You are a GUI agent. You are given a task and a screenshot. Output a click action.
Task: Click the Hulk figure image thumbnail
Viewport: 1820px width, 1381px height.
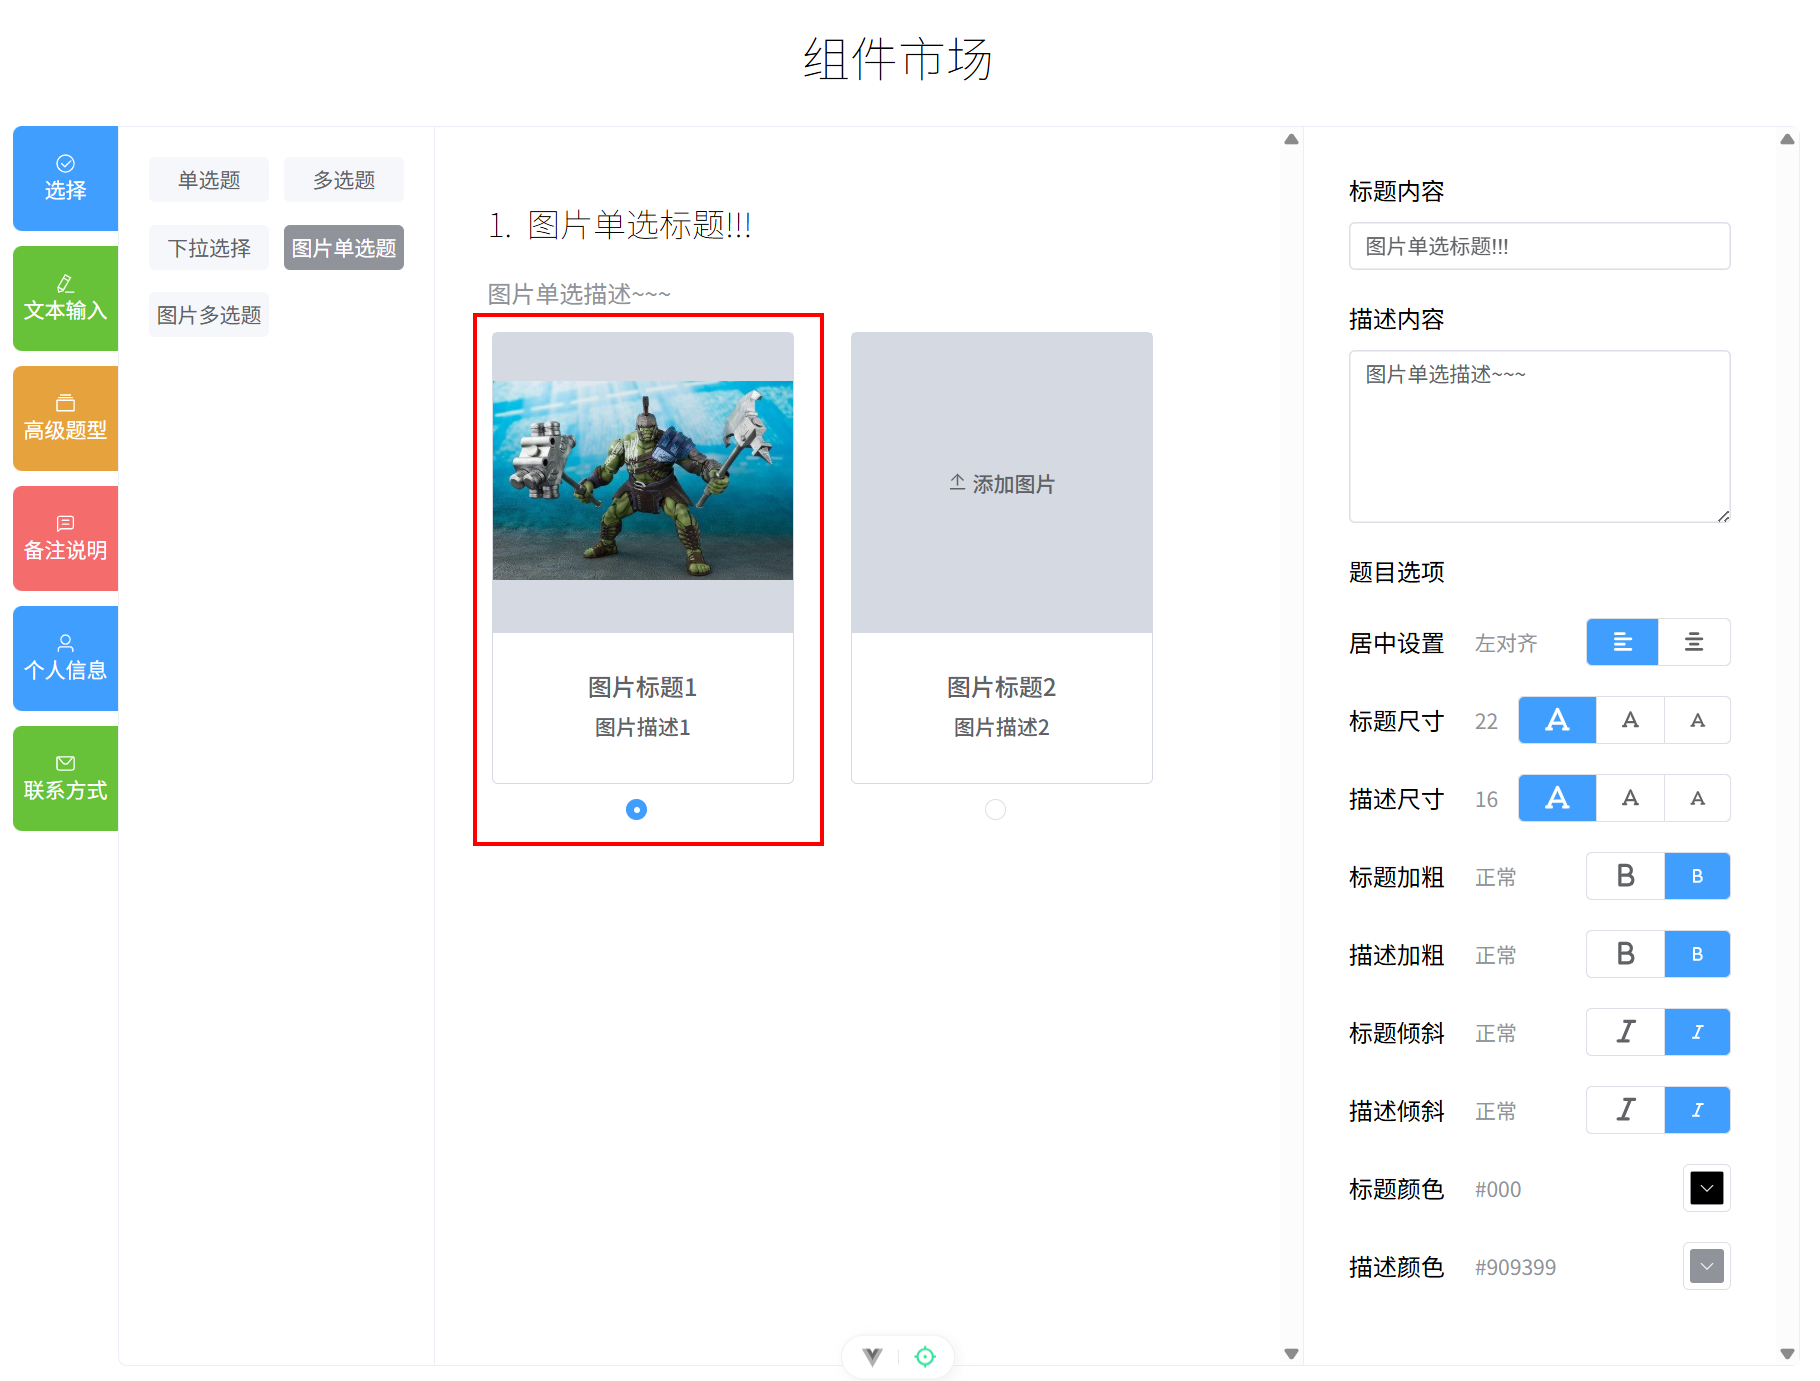pos(643,480)
